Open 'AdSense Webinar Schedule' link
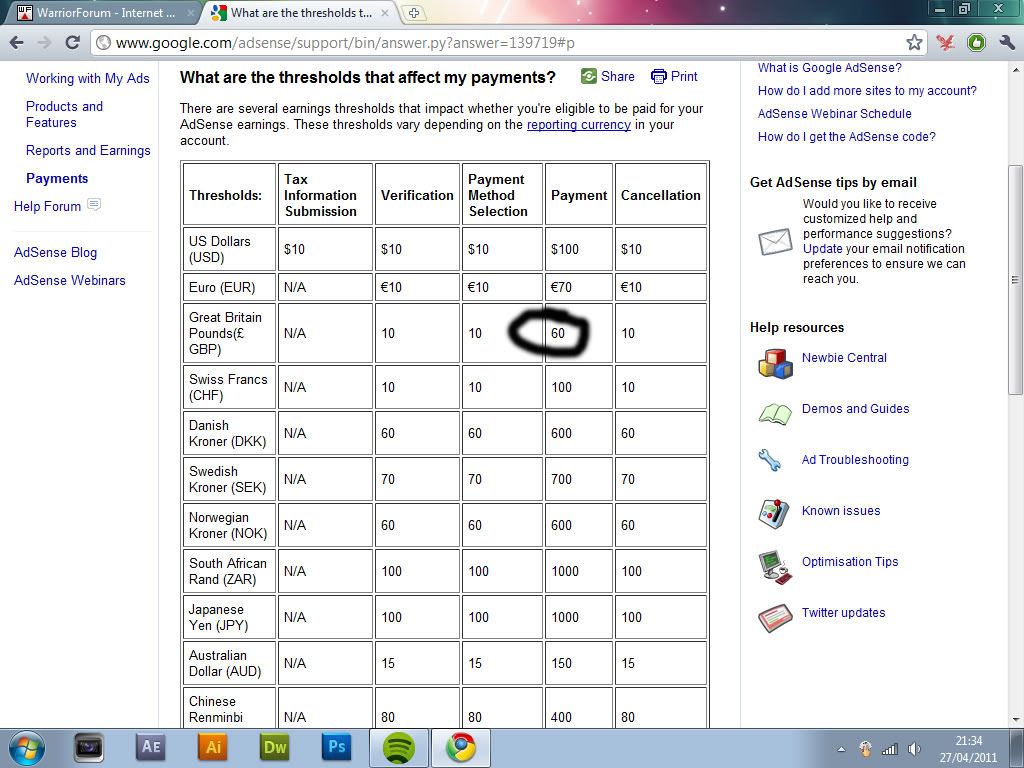The width and height of the screenshot is (1024, 768). (x=835, y=114)
